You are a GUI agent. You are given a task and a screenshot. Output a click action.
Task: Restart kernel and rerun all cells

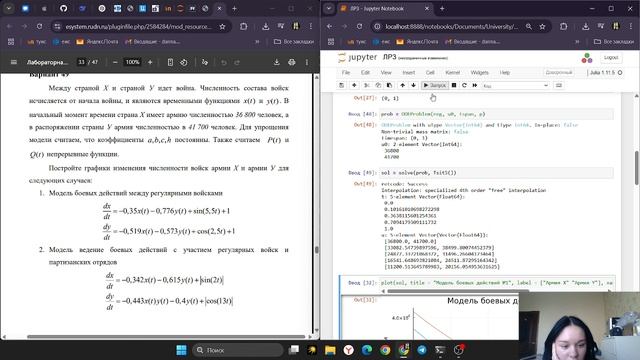click(475, 85)
